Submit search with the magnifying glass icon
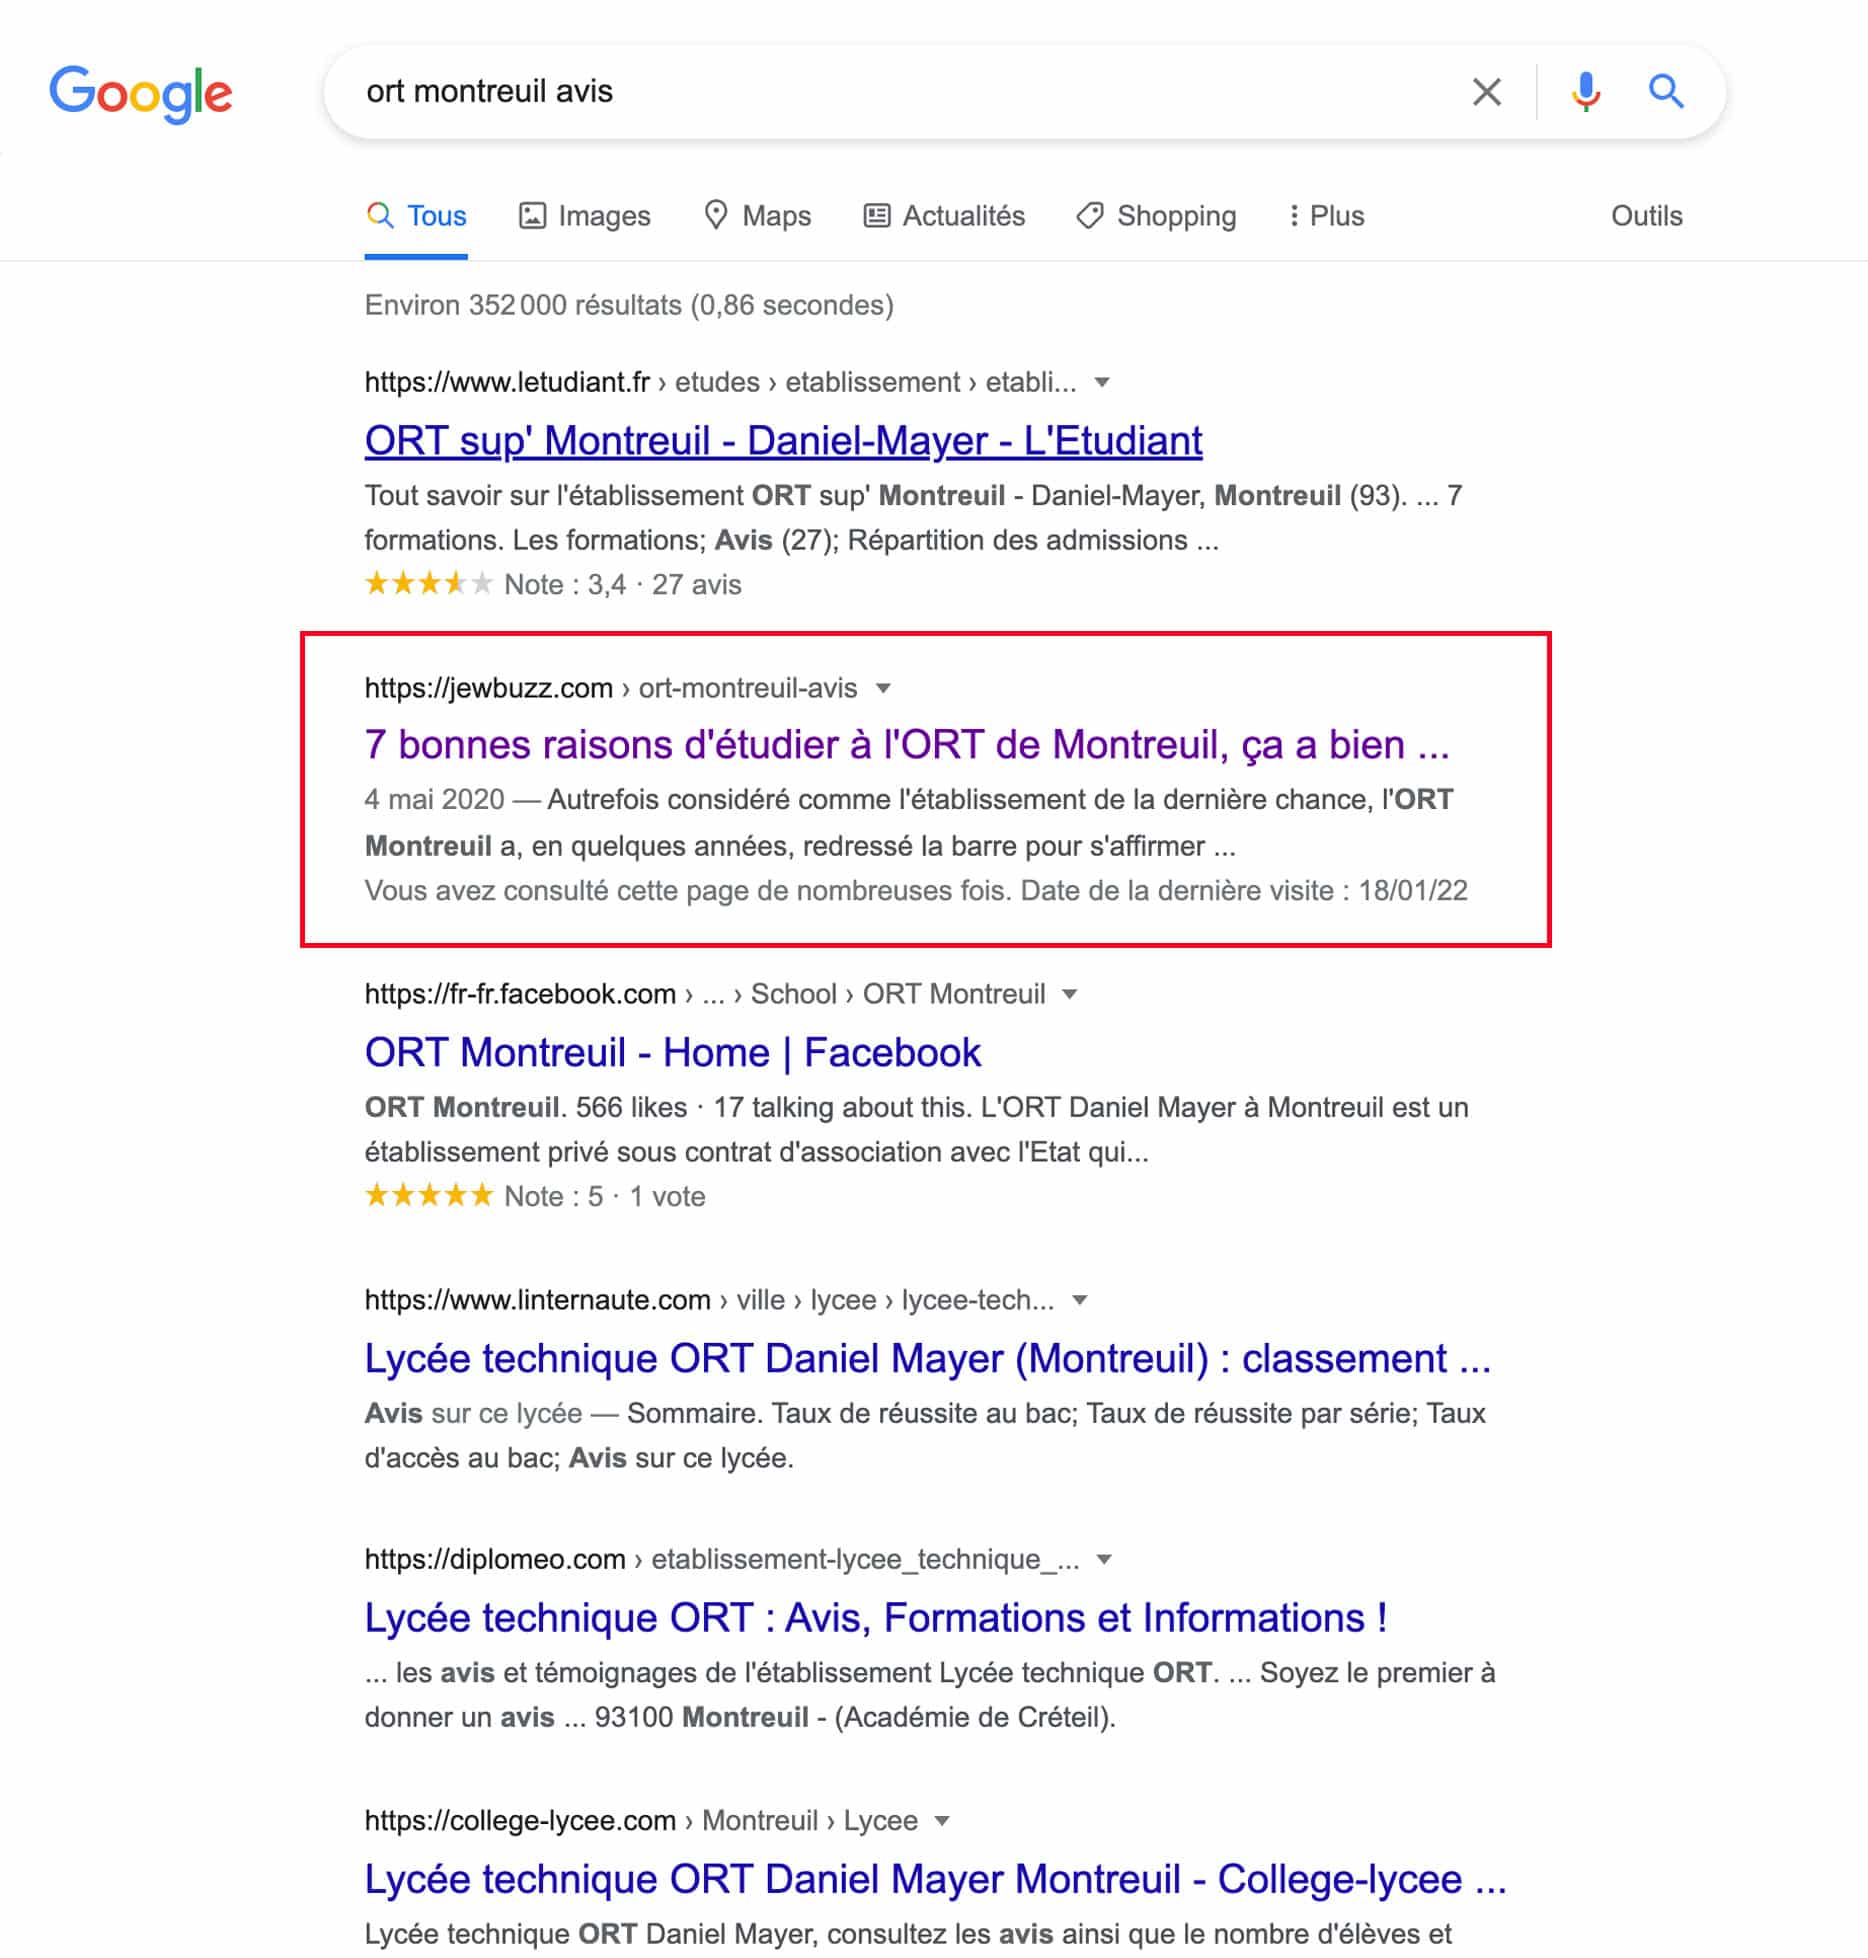1868x1958 pixels. coord(1666,92)
